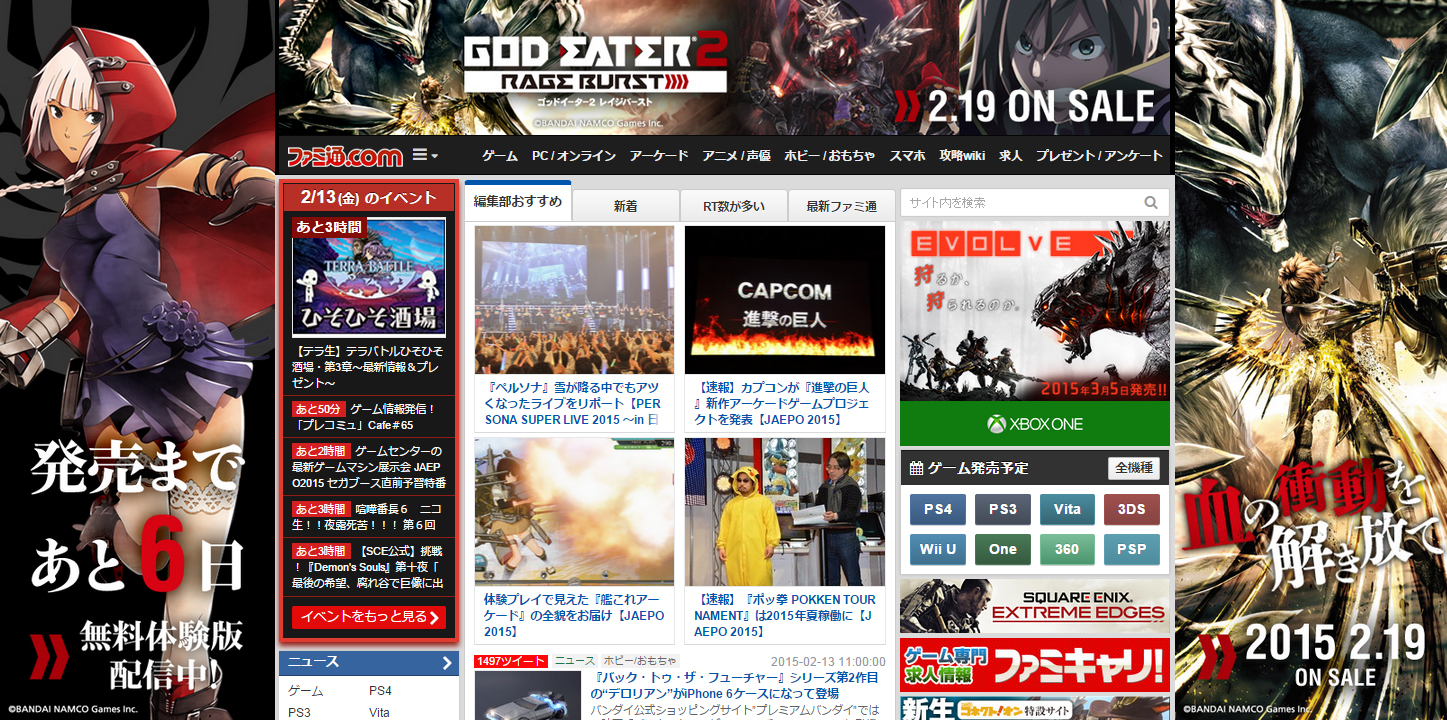
Task: Select the RT数が多い tab
Action: (733, 206)
